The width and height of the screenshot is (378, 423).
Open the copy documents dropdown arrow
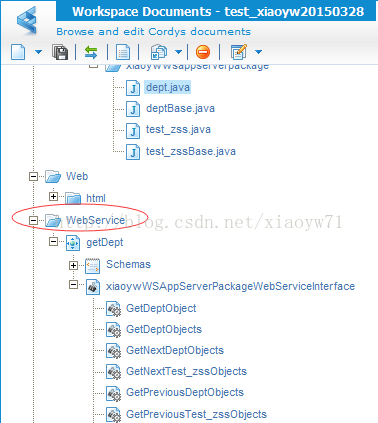point(179,52)
